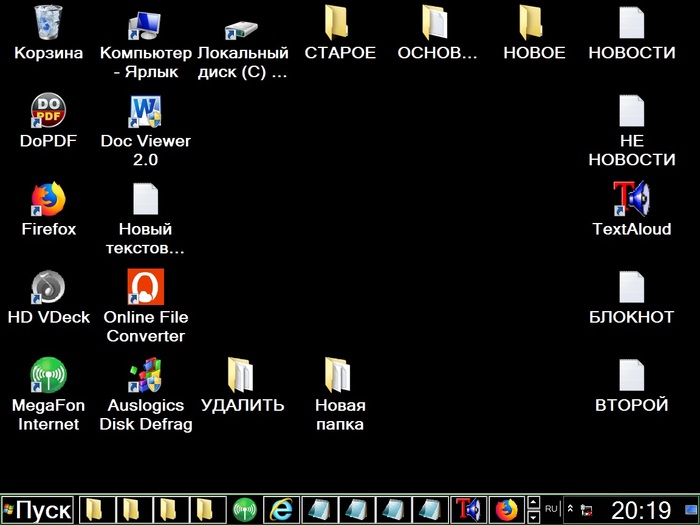The image size is (700, 525).
Task: Open the network status tray icon
Action: pos(587,510)
